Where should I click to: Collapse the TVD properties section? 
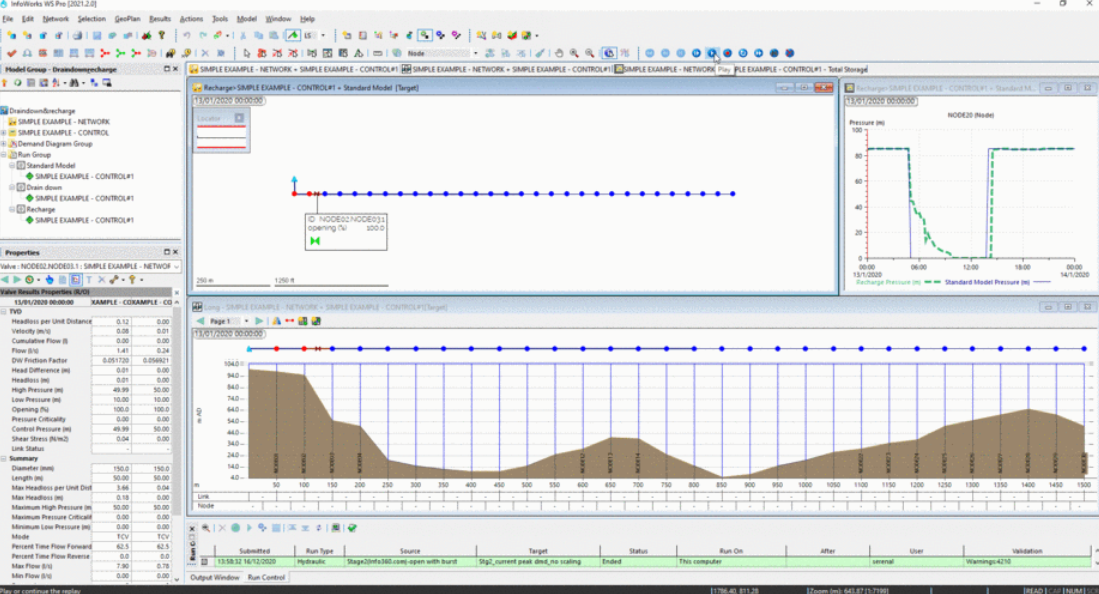pos(5,311)
